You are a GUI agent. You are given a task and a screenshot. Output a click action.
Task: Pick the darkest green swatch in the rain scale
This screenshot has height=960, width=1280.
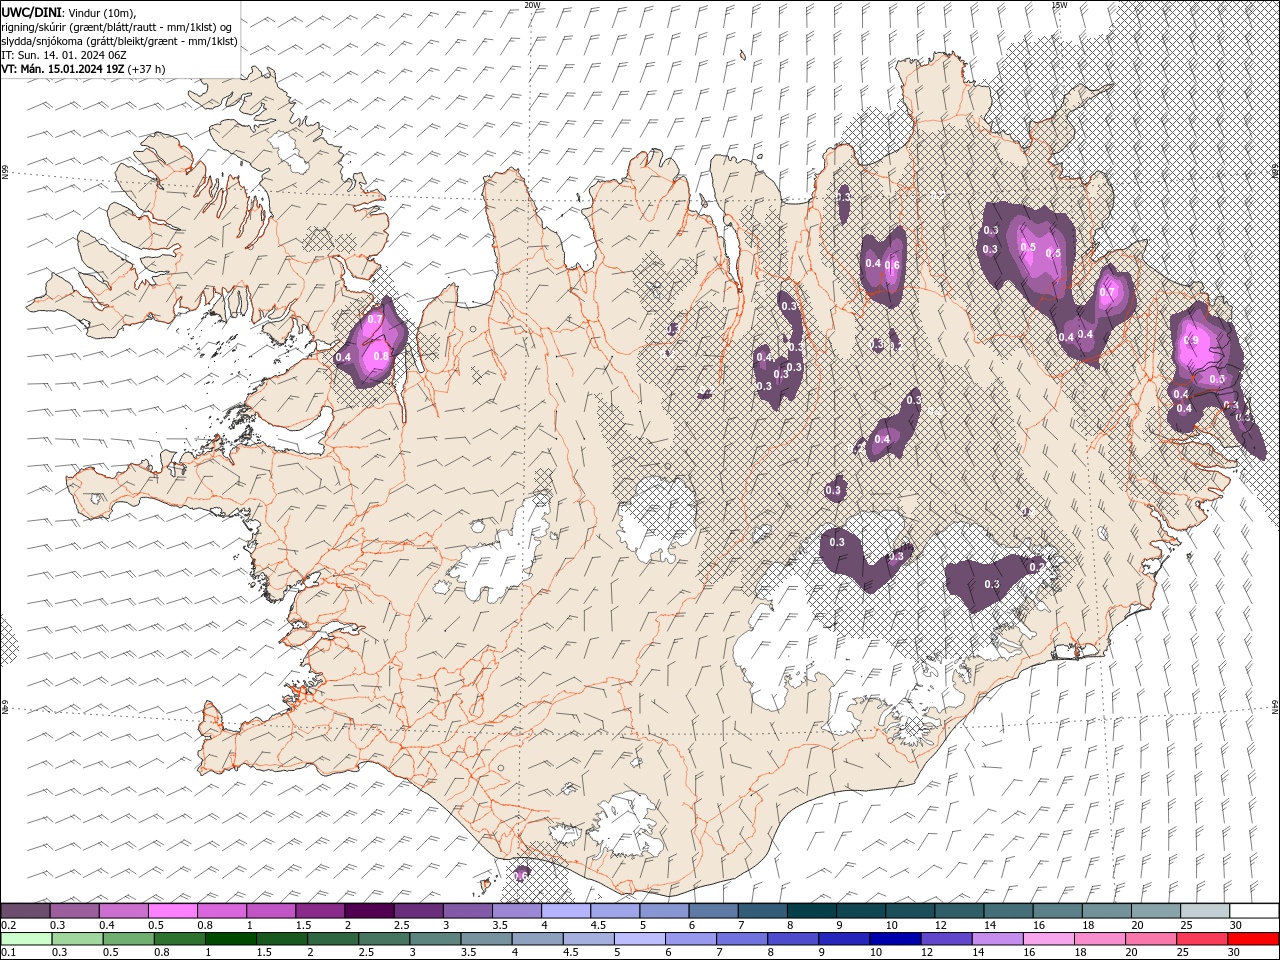(x=230, y=939)
